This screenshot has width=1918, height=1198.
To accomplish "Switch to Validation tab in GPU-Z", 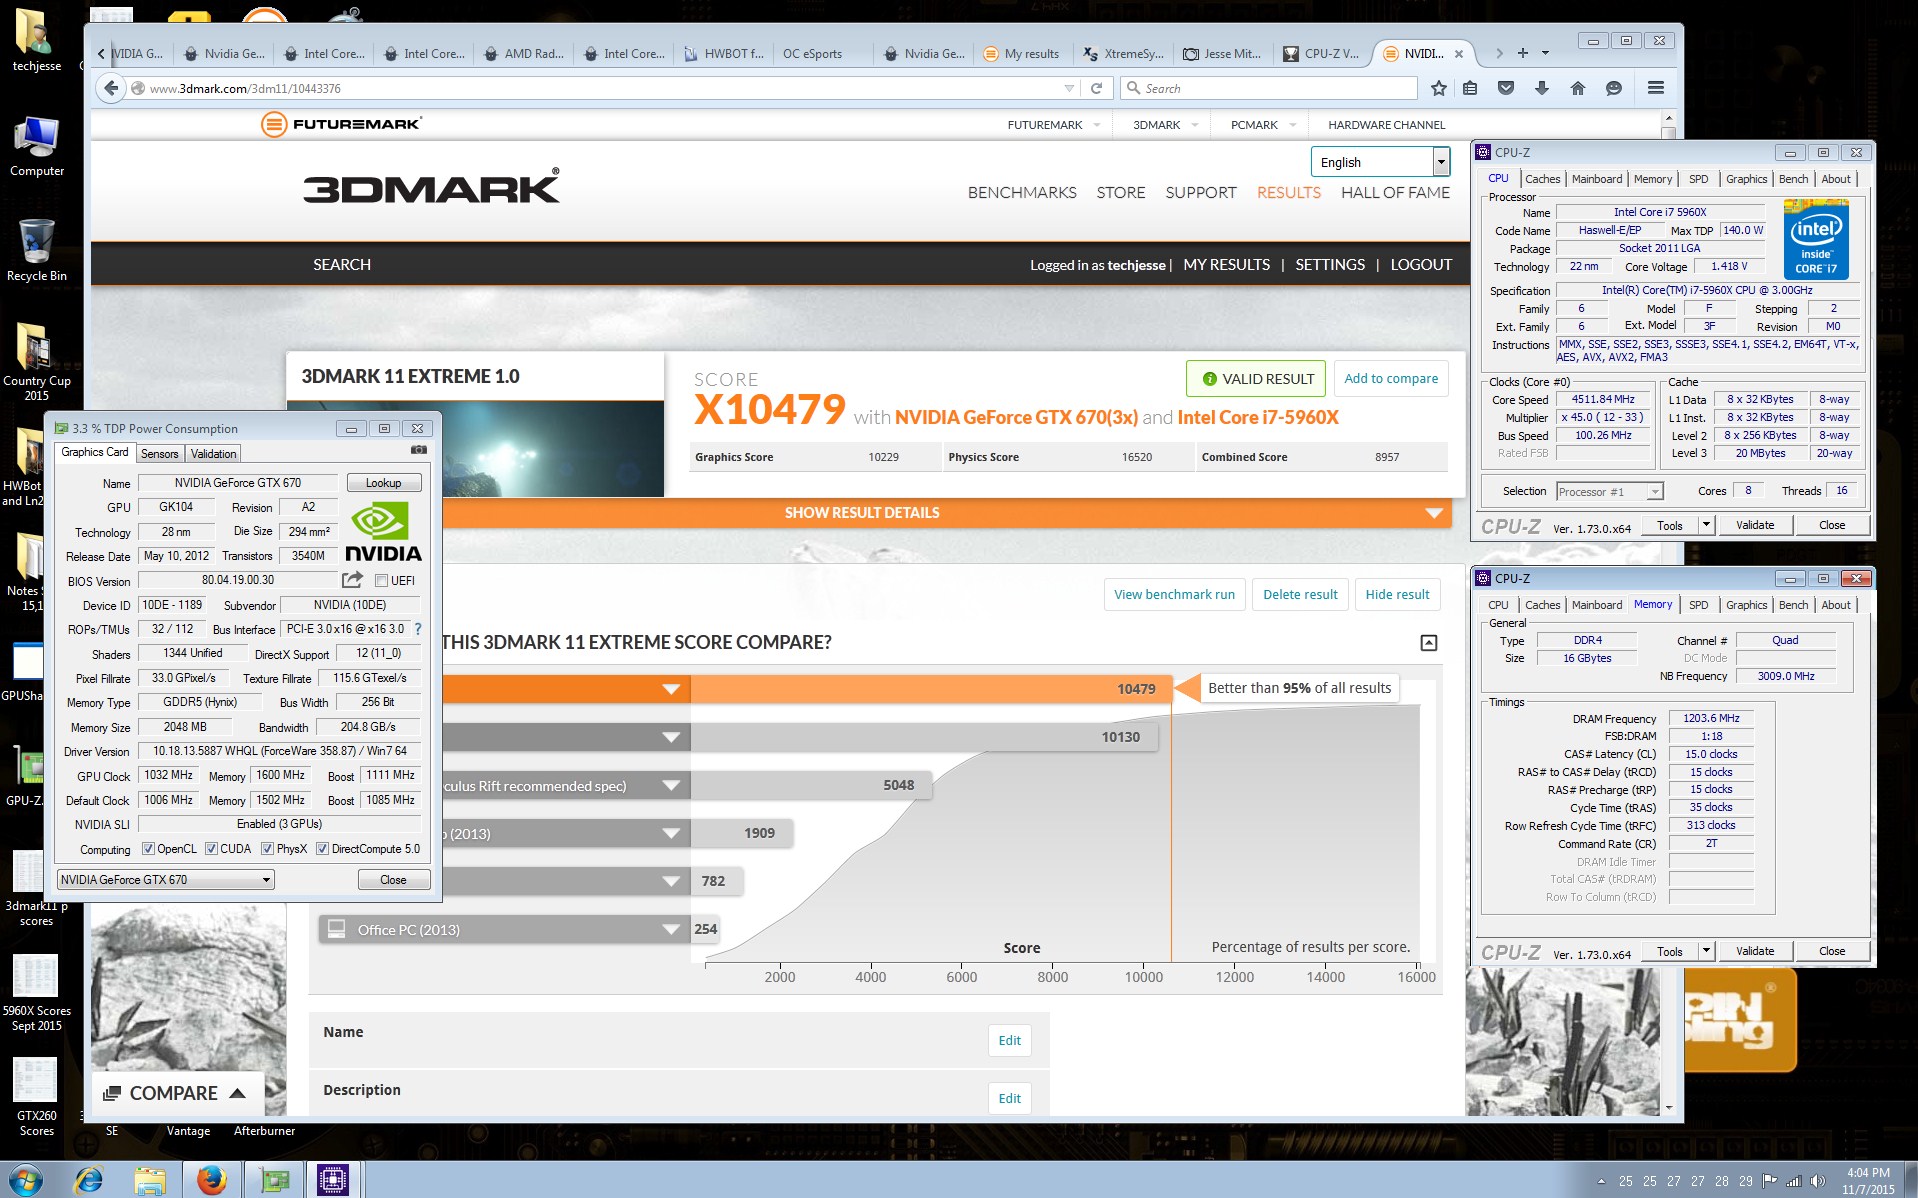I will 213,454.
